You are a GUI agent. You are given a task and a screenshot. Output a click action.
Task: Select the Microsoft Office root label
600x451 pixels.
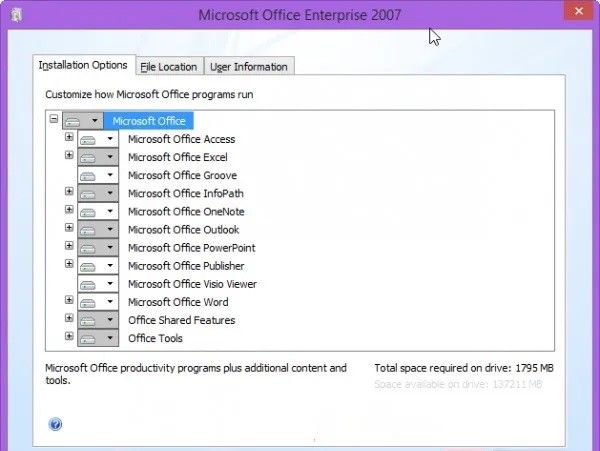(149, 121)
